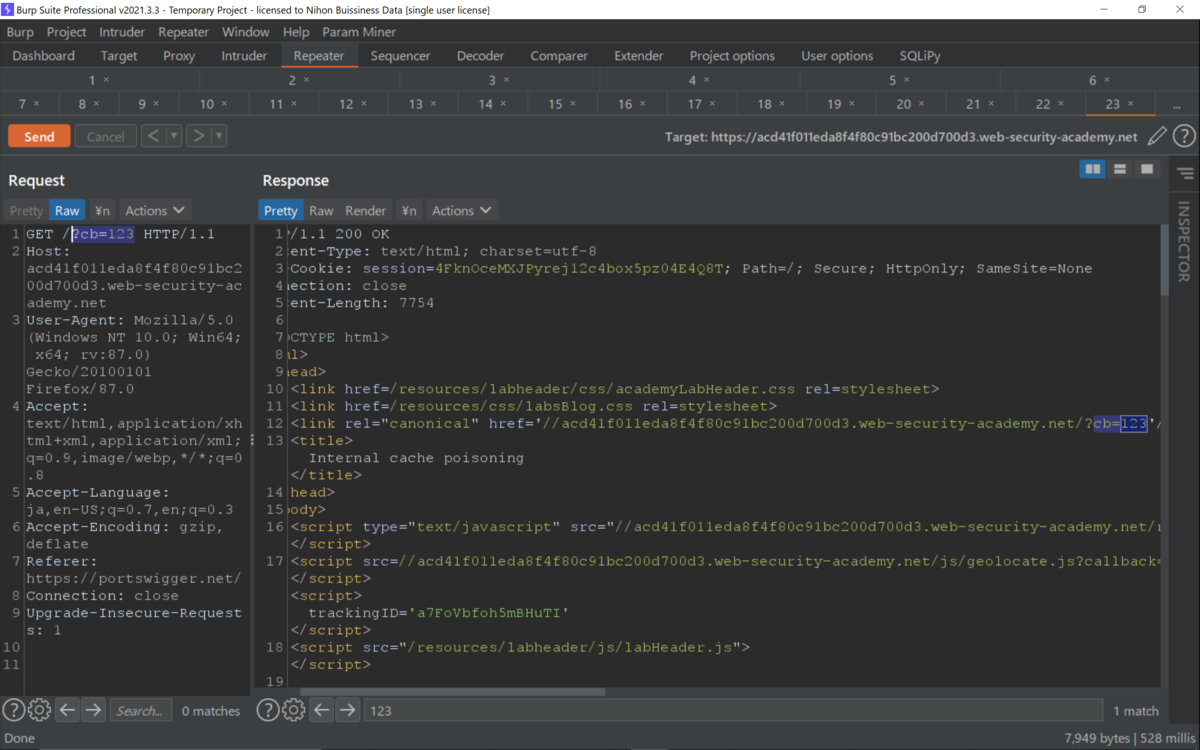Close Repeater tab 1

(106, 80)
